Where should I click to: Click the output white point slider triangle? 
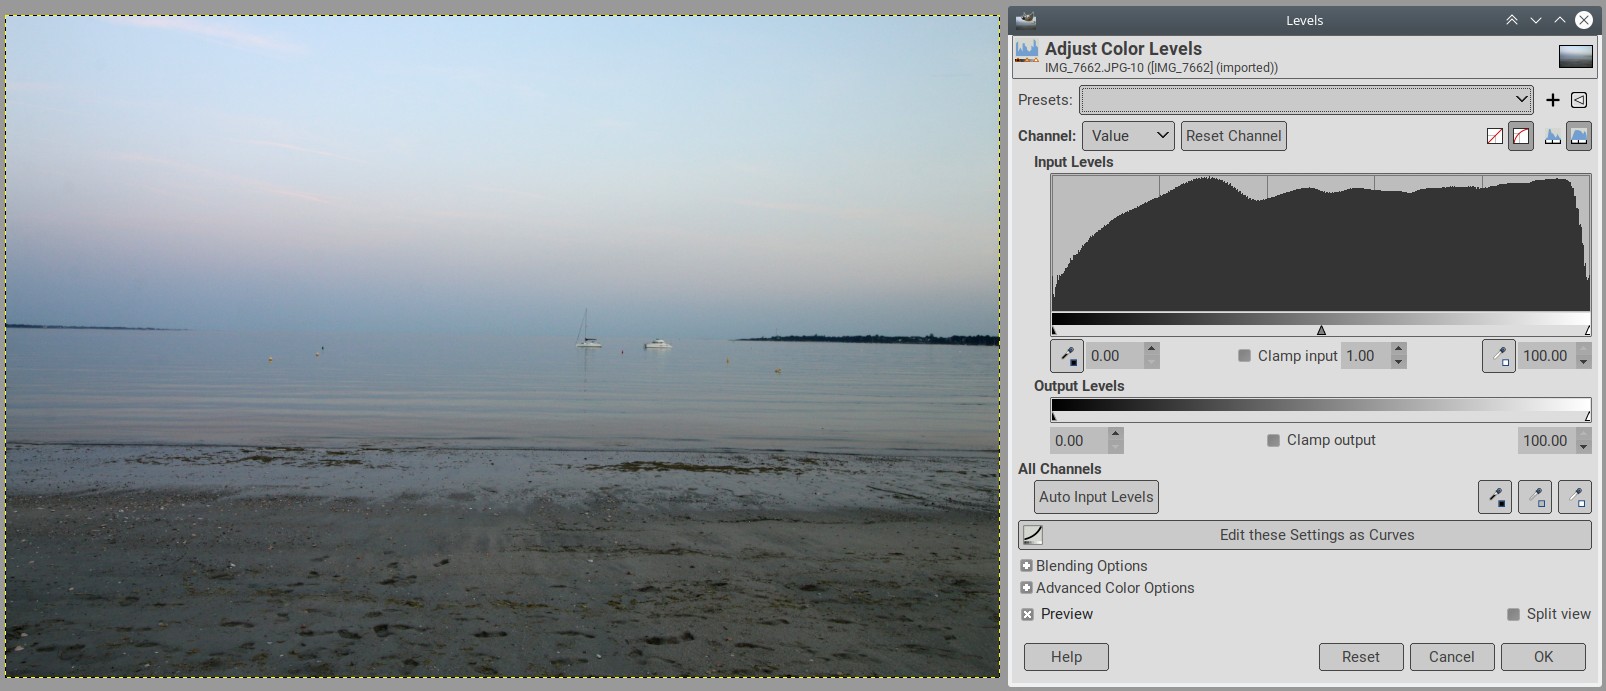coord(1588,415)
